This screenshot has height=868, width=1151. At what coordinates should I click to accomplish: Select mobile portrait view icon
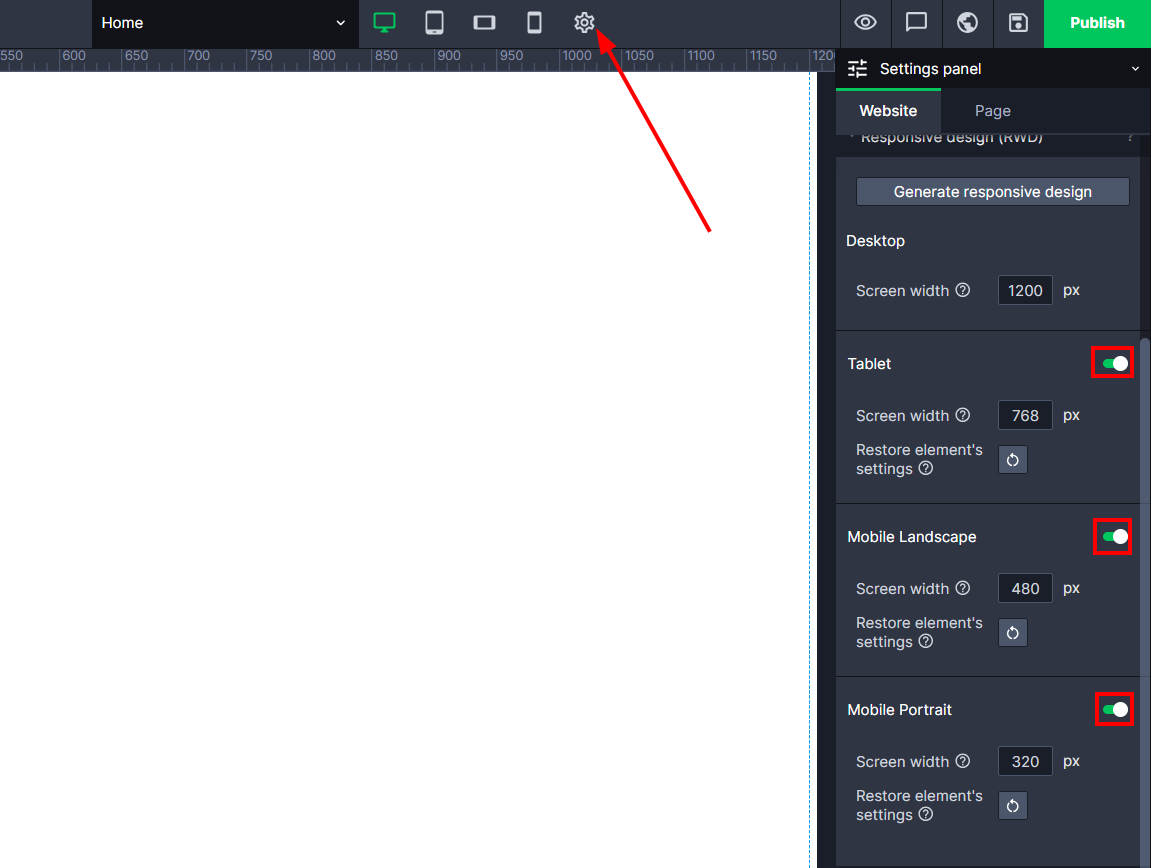534,23
